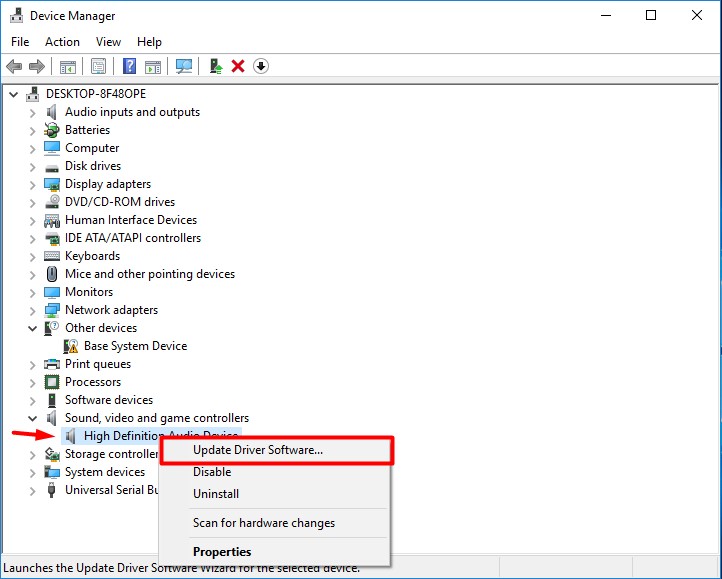Open the Action menu
This screenshot has width=722, height=579.
[x=62, y=42]
